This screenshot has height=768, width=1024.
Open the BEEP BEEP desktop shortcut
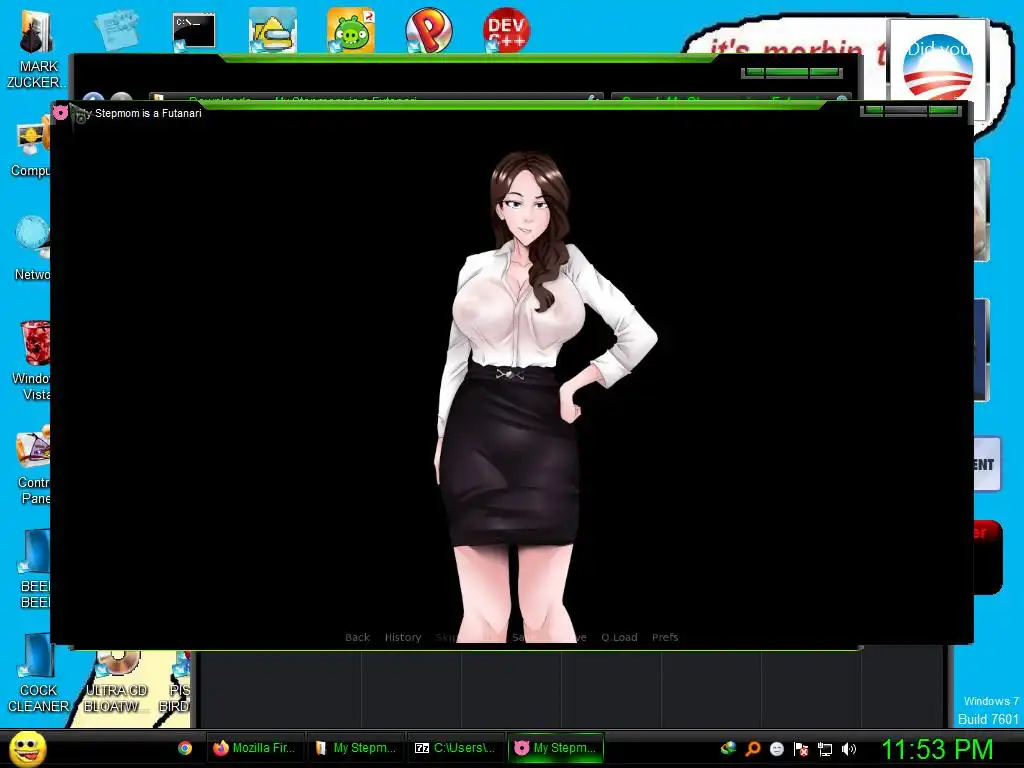[34, 568]
